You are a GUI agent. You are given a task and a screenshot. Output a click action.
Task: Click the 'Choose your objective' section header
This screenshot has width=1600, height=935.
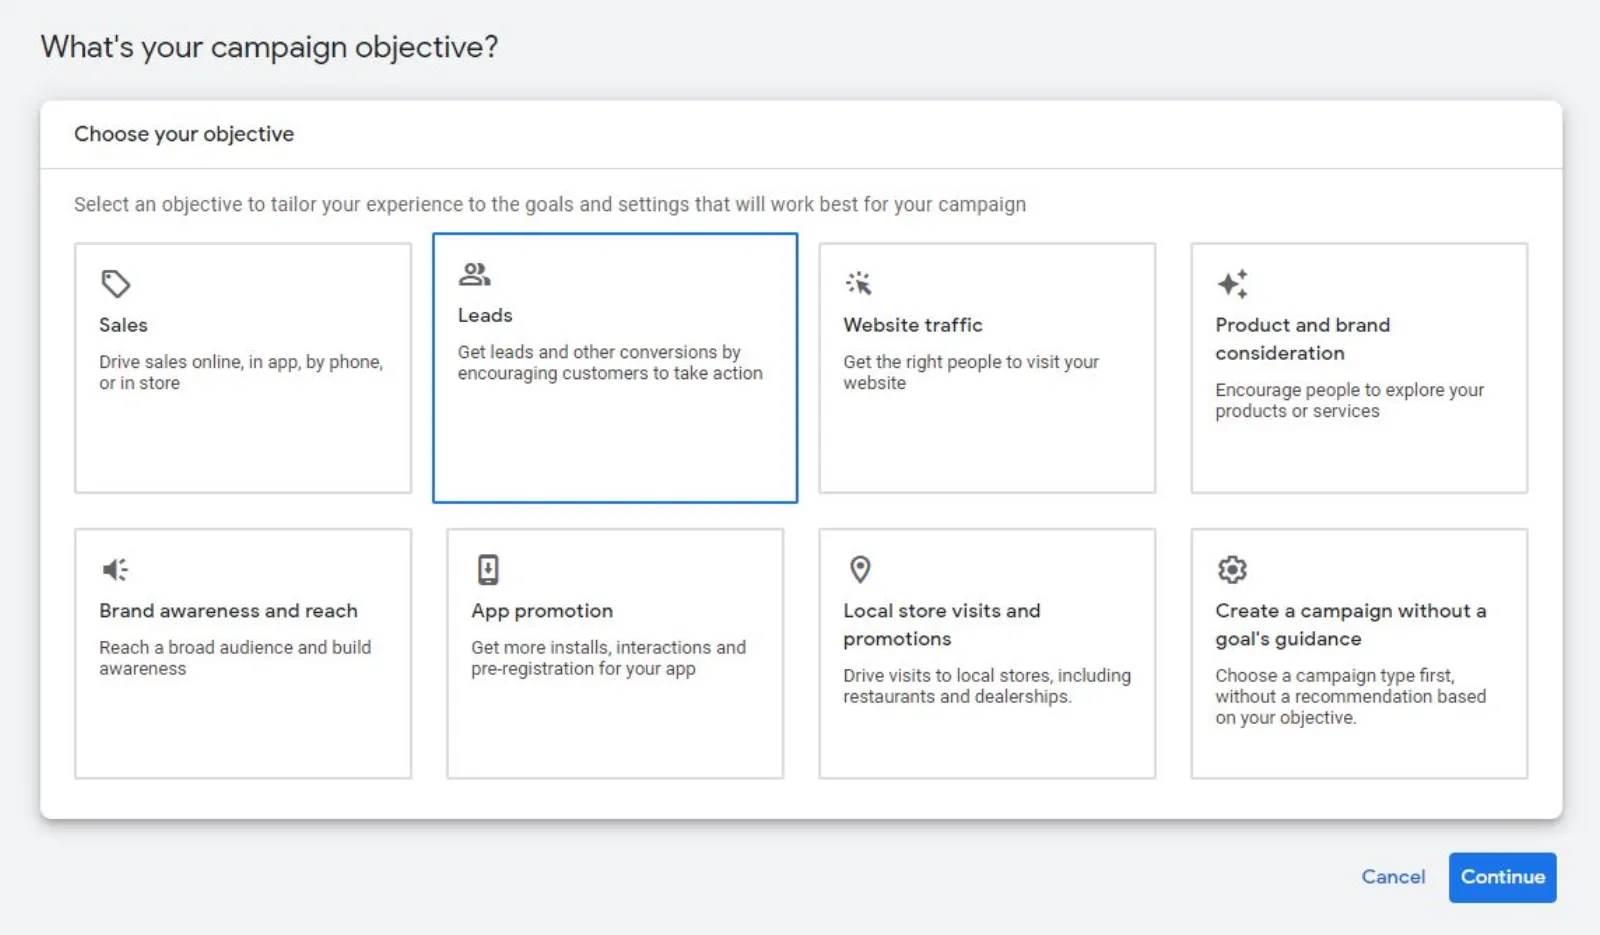pyautogui.click(x=184, y=134)
